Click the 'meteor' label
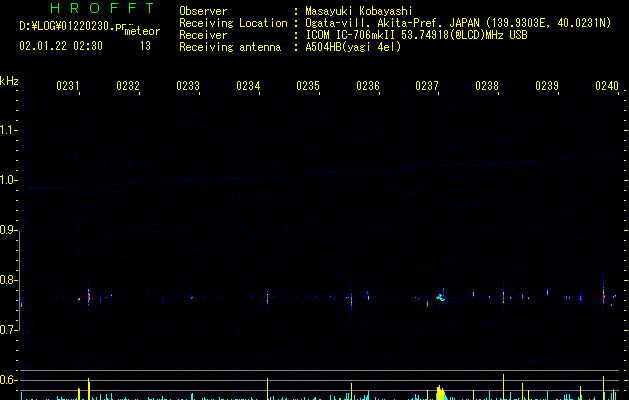 [x=142, y=31]
